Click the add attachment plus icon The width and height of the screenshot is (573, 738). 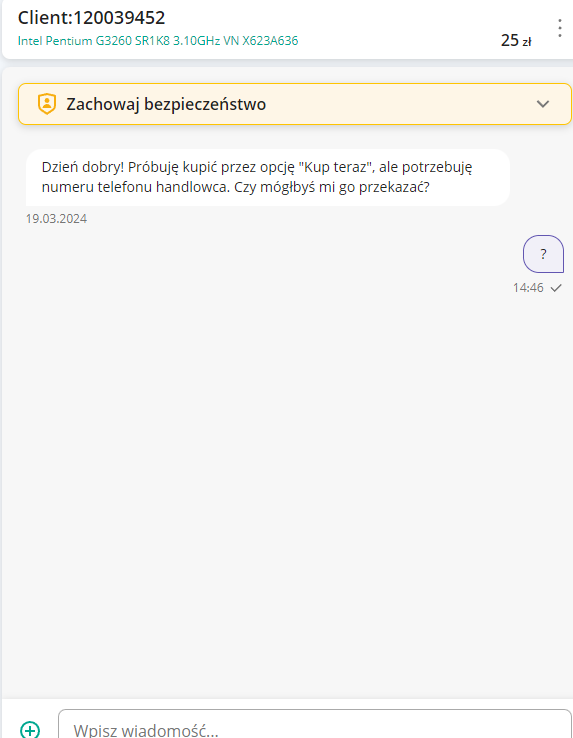(x=30, y=729)
